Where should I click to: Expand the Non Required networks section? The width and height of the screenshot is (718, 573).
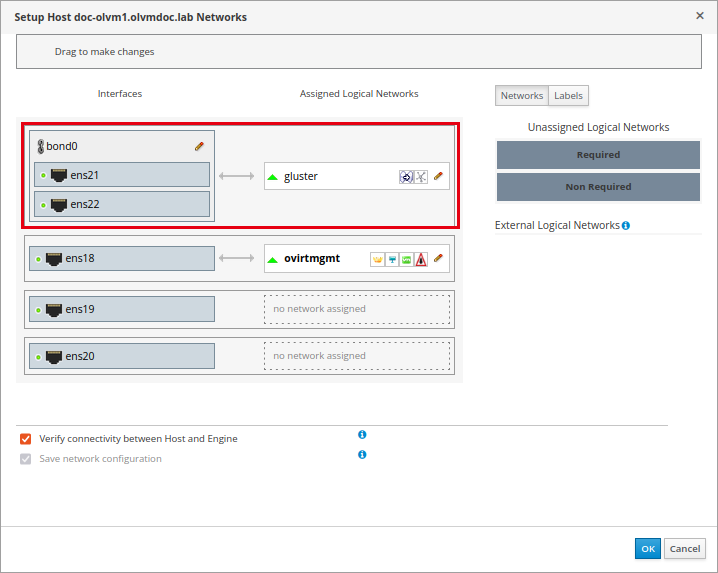(598, 187)
